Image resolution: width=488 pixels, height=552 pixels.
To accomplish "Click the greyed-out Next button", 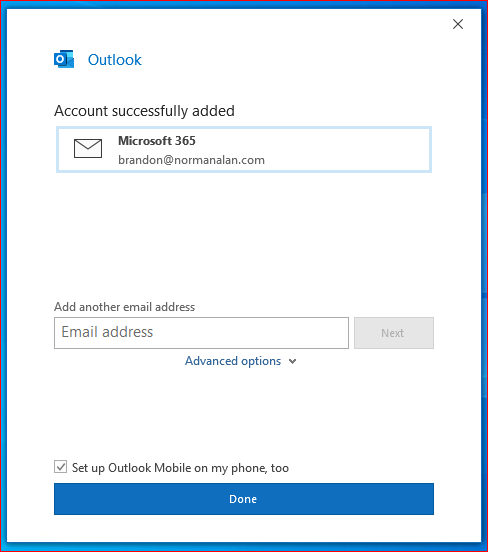I will pyautogui.click(x=394, y=333).
